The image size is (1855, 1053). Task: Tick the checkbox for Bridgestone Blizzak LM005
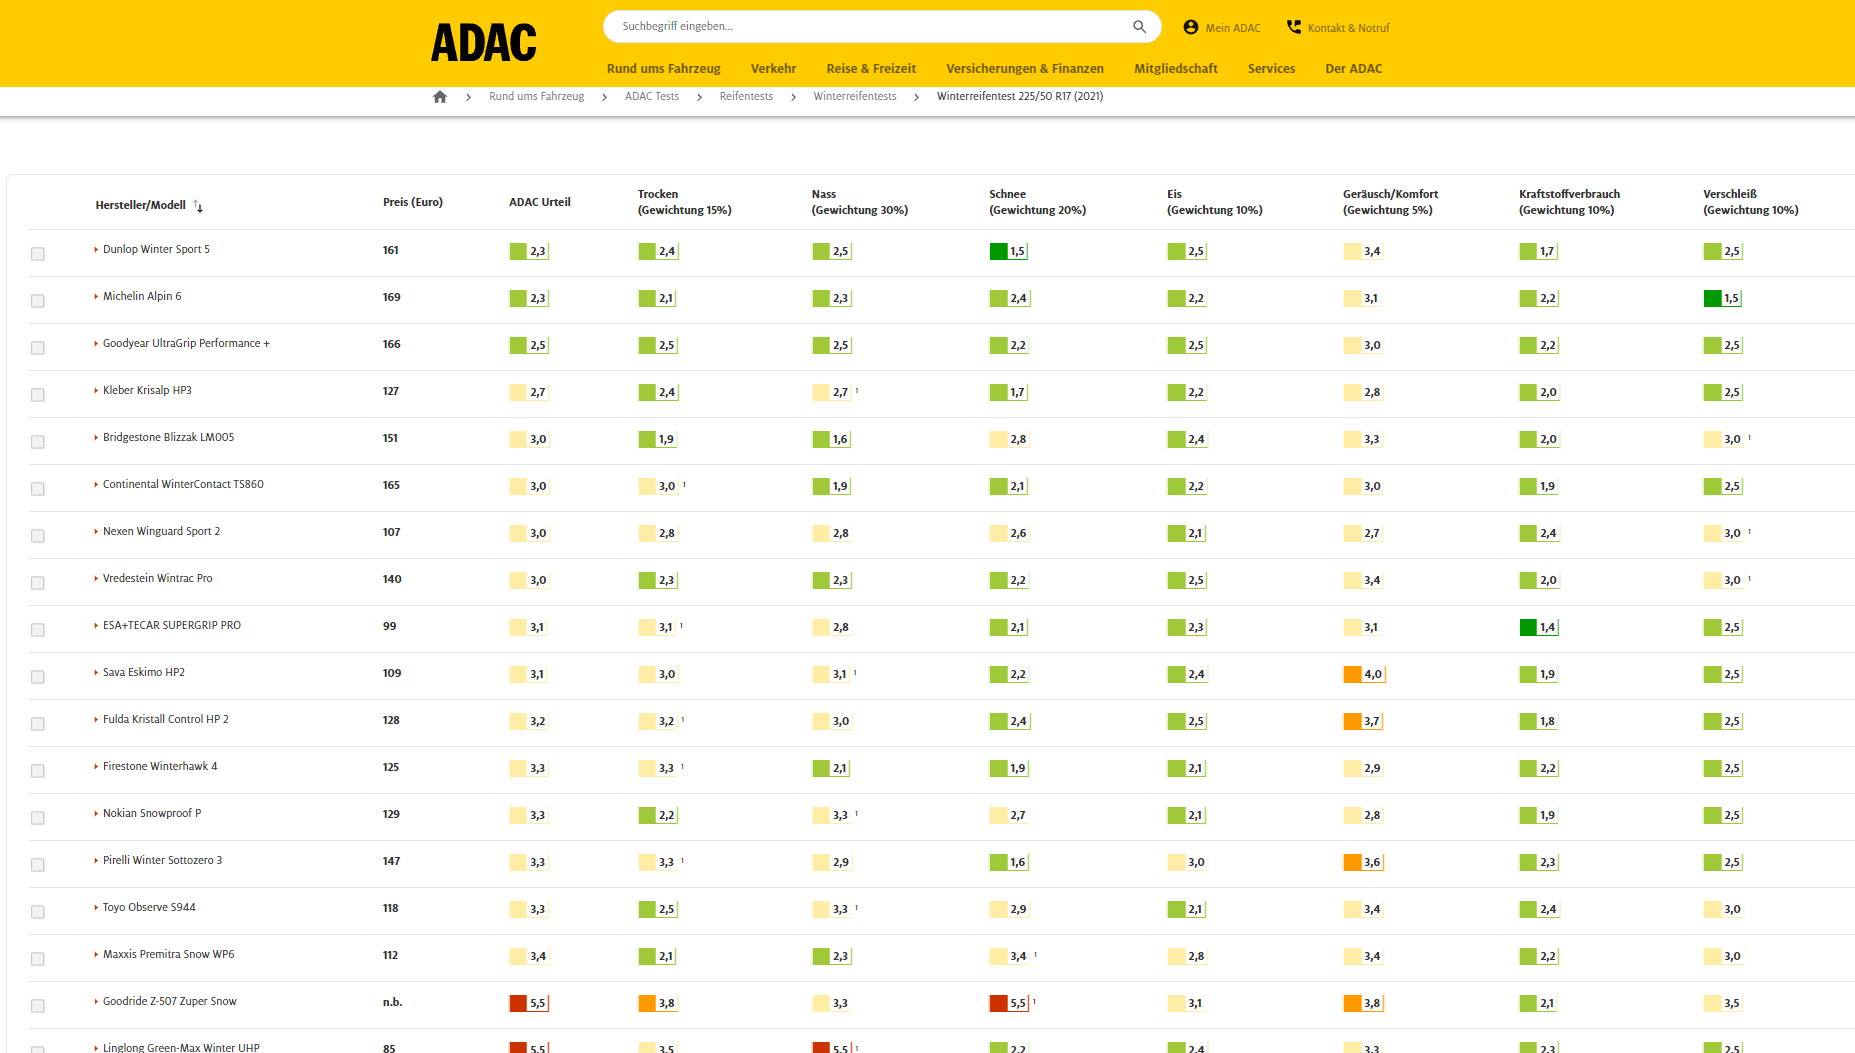pyautogui.click(x=38, y=442)
